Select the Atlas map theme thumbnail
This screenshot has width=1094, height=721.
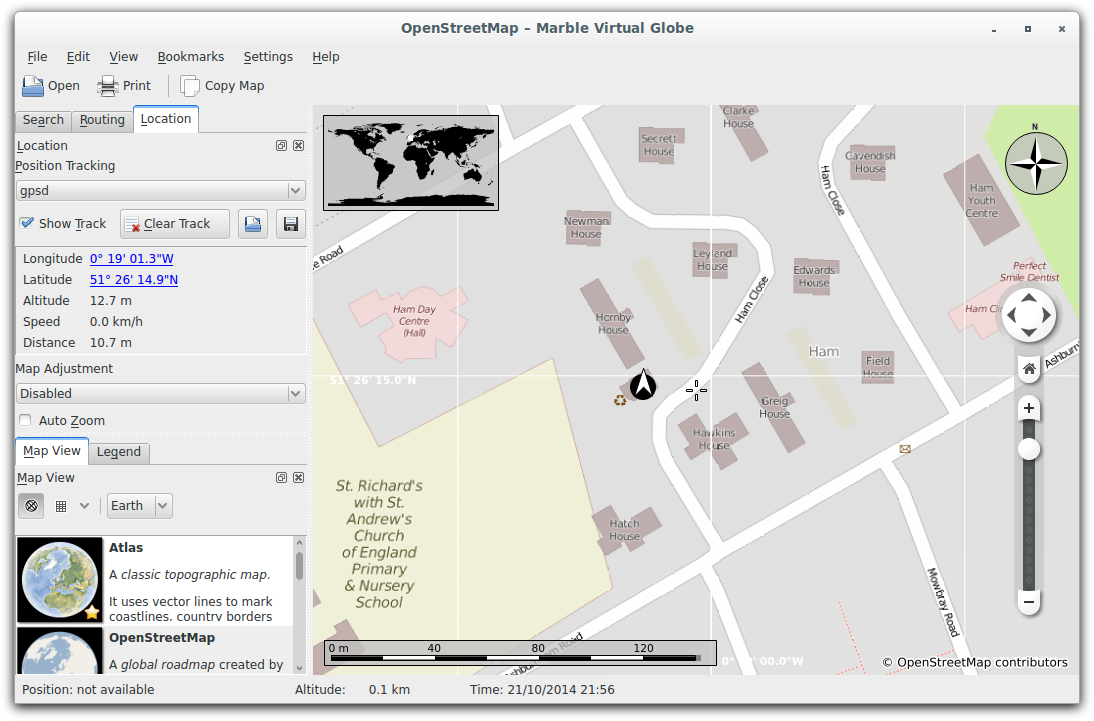pyautogui.click(x=60, y=580)
